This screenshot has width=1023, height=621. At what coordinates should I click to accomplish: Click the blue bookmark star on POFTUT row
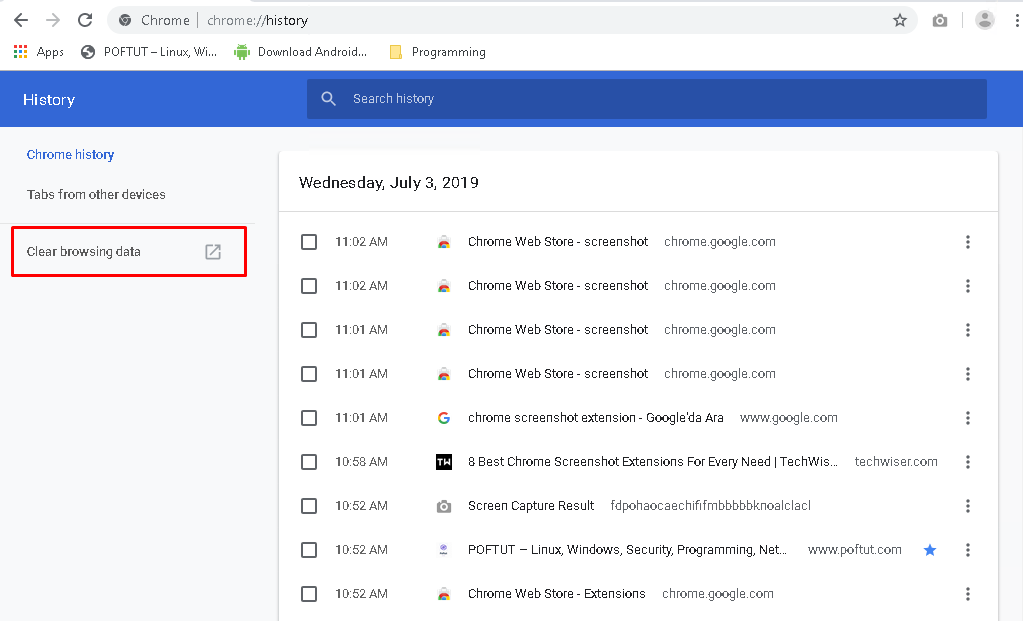pyautogui.click(x=930, y=550)
